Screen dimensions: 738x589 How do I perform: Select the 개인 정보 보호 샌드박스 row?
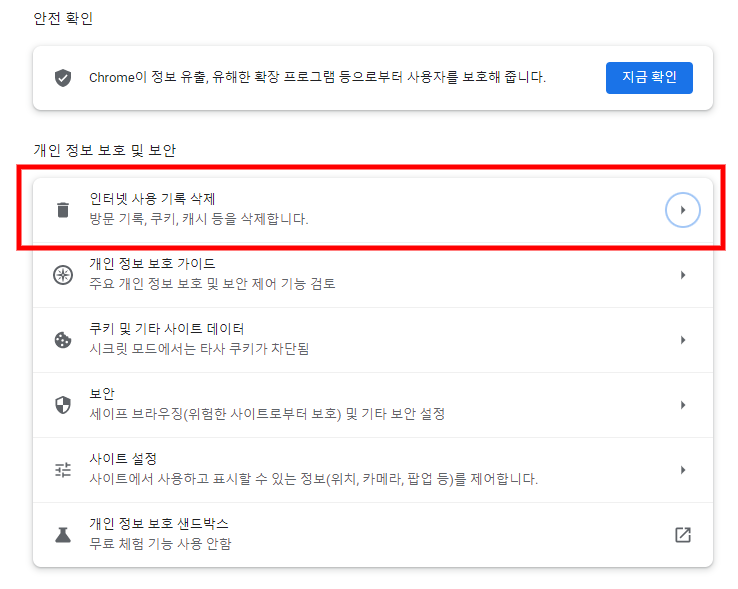tap(373, 535)
